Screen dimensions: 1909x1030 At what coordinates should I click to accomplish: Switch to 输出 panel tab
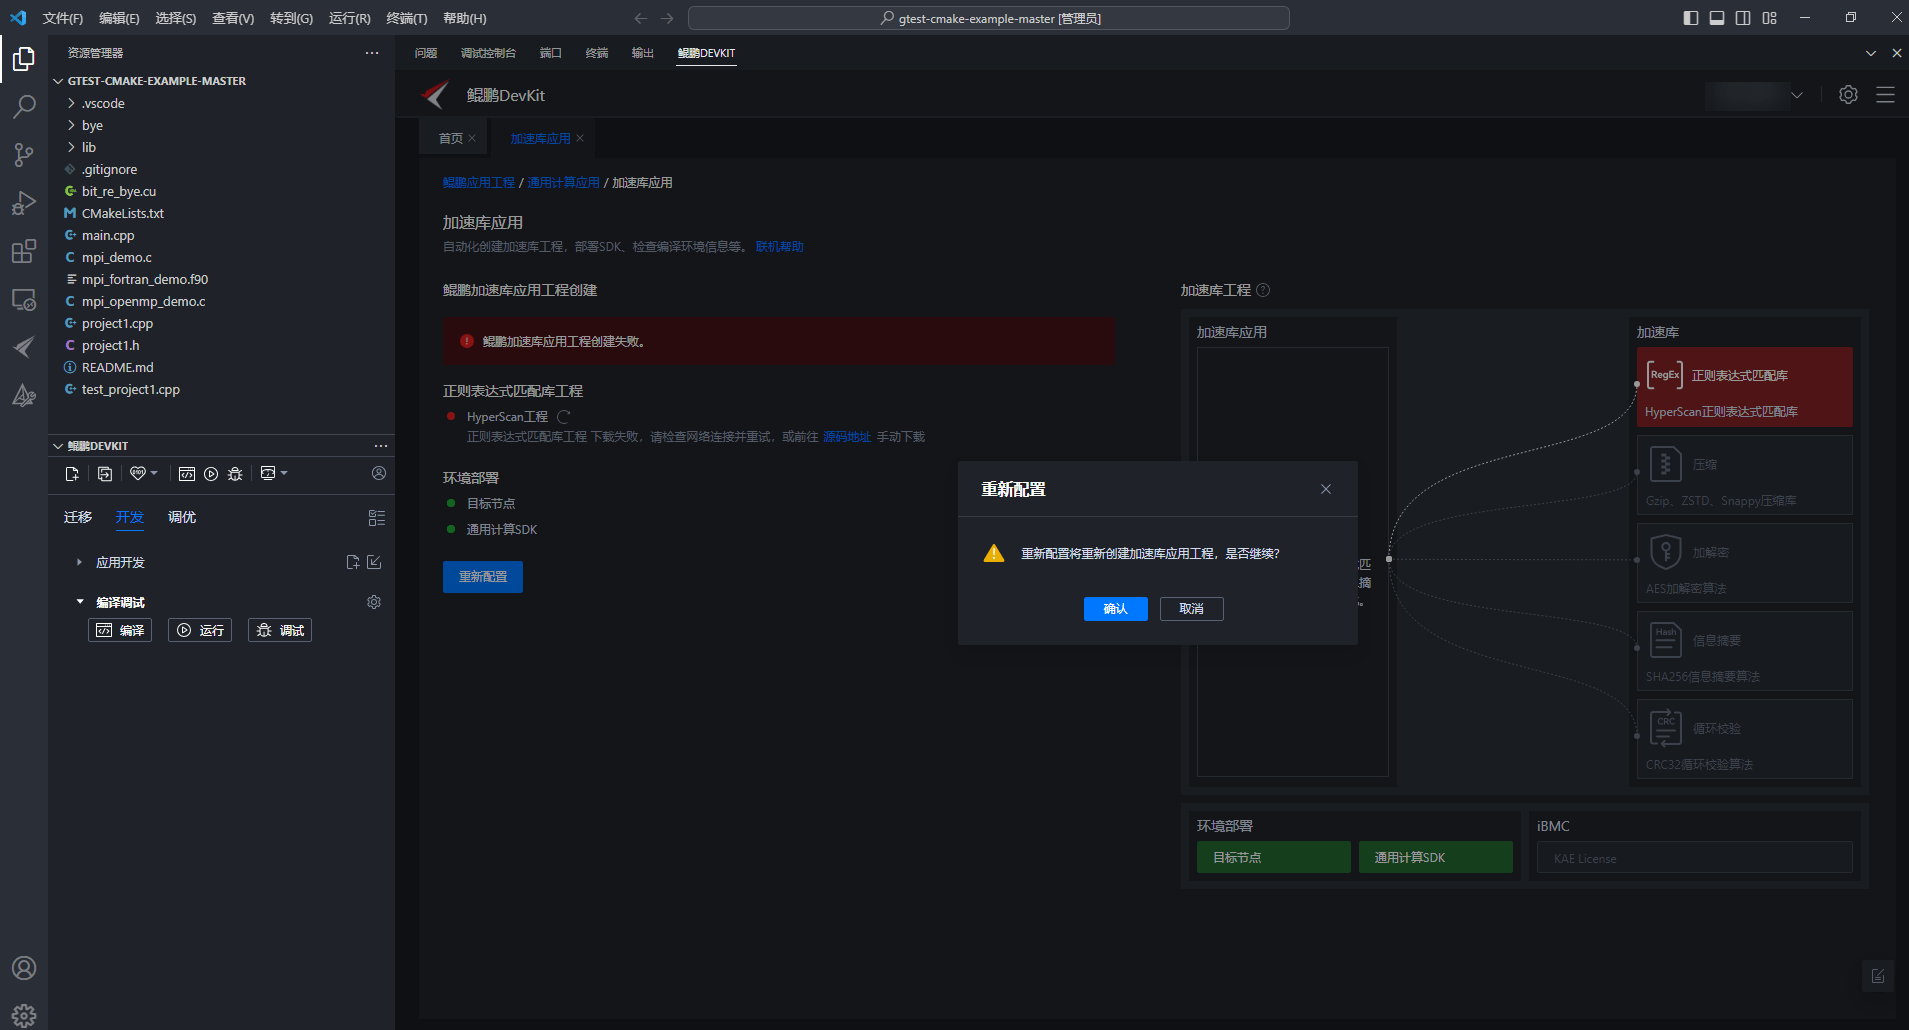coord(642,53)
